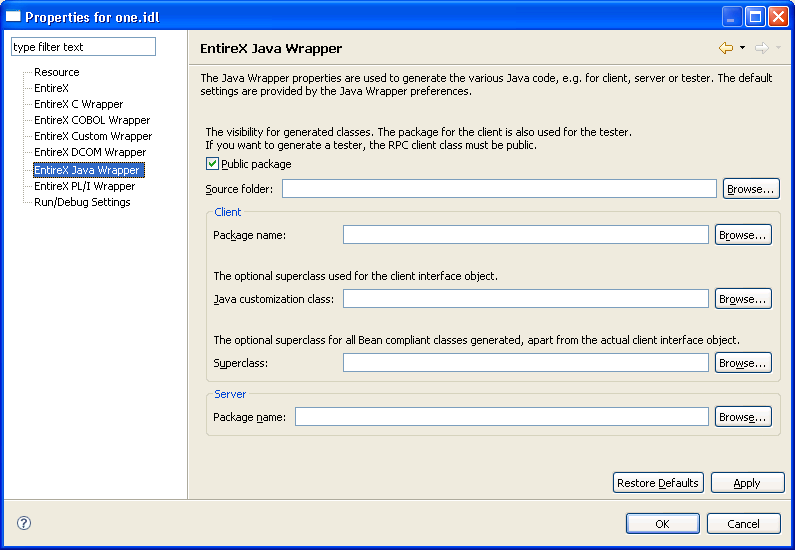Open the help question mark icon

(x=24, y=523)
